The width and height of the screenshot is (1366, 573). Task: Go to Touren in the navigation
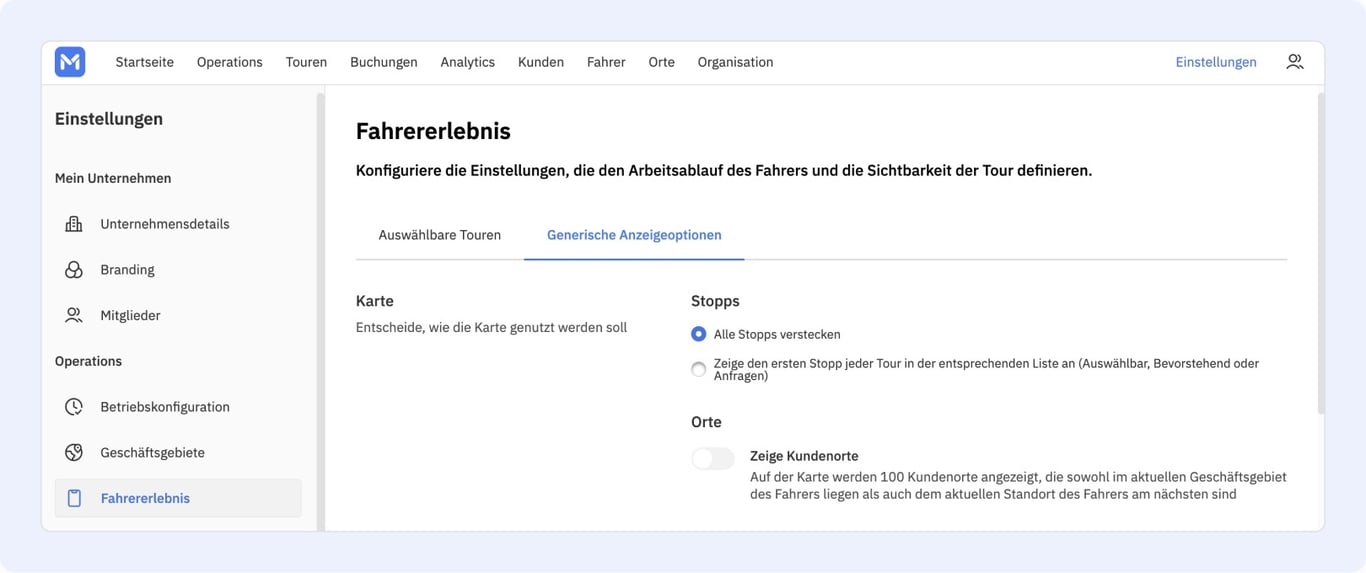coord(306,62)
